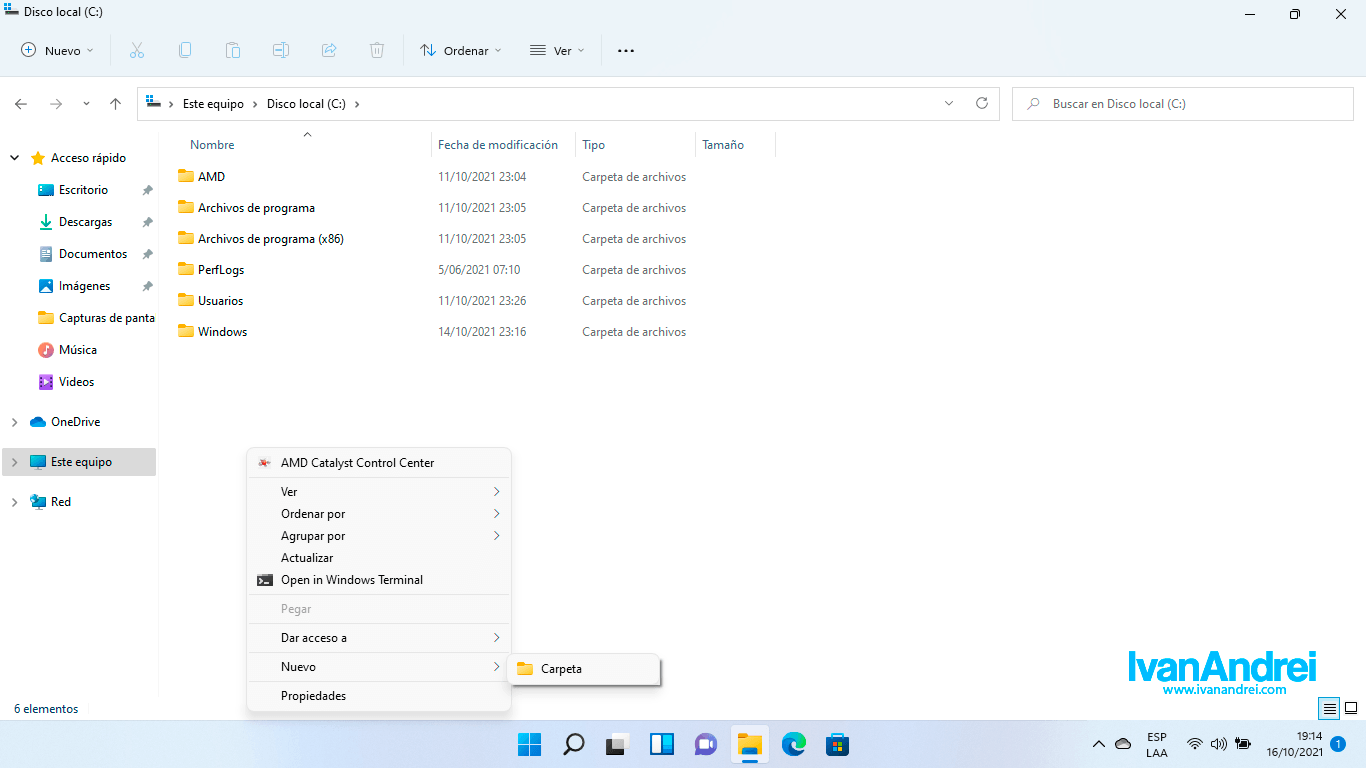
Task: Click the volume speaker tray icon
Action: (1218, 744)
